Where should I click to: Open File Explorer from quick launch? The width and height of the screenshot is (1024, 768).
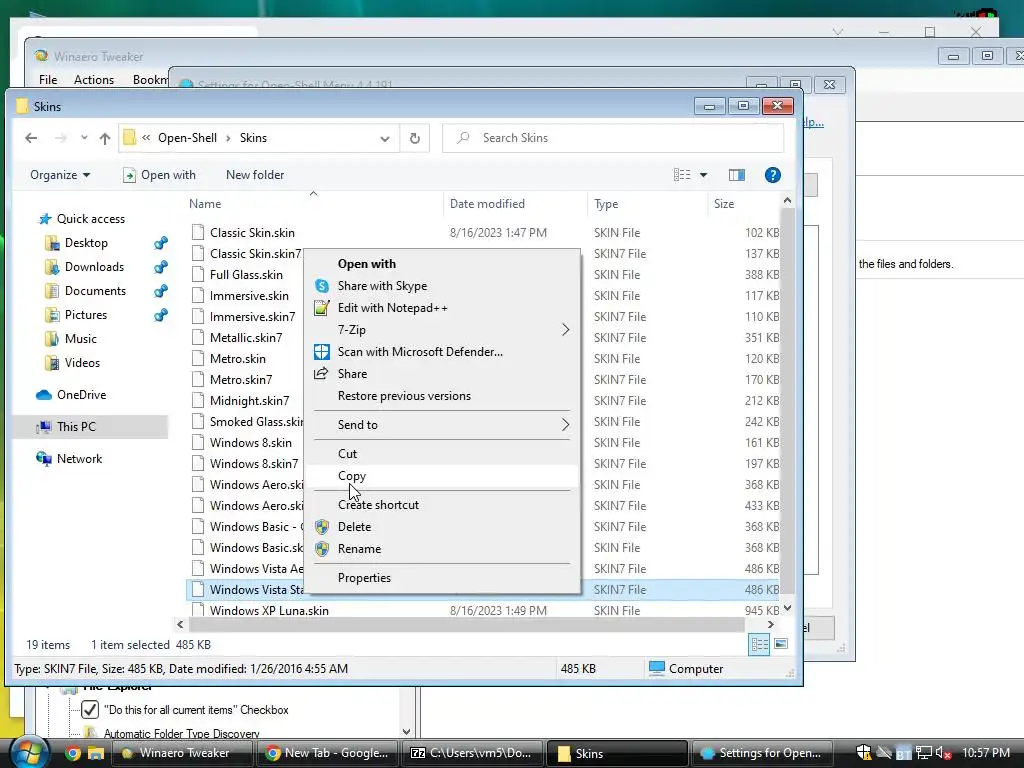pos(96,754)
